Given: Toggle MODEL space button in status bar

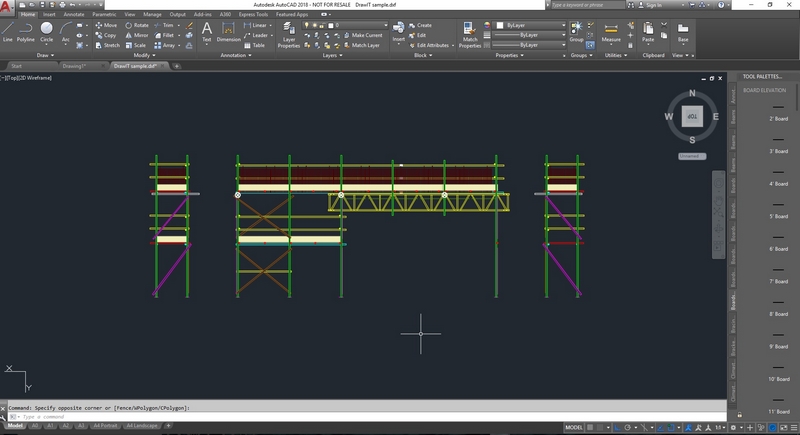Looking at the screenshot, I should click(575, 426).
